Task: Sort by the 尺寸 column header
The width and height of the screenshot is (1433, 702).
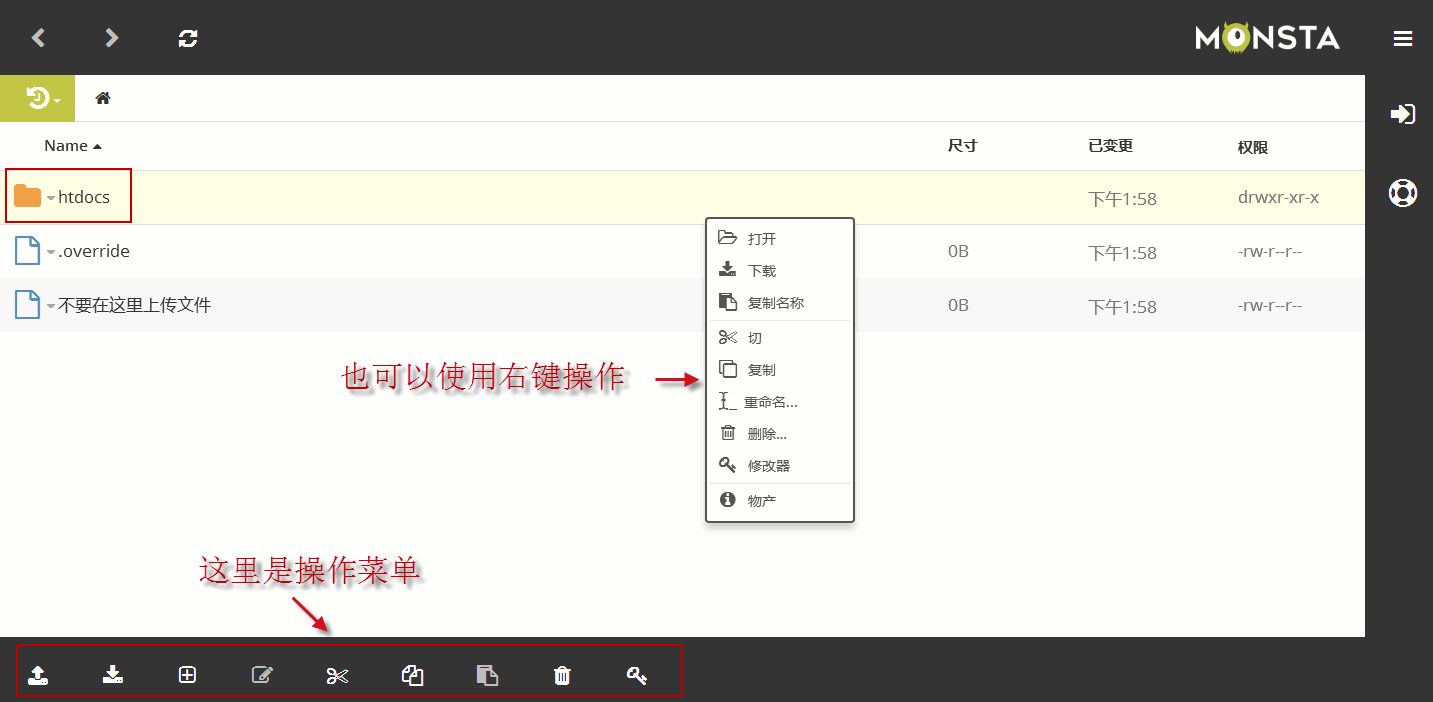Action: [962, 146]
